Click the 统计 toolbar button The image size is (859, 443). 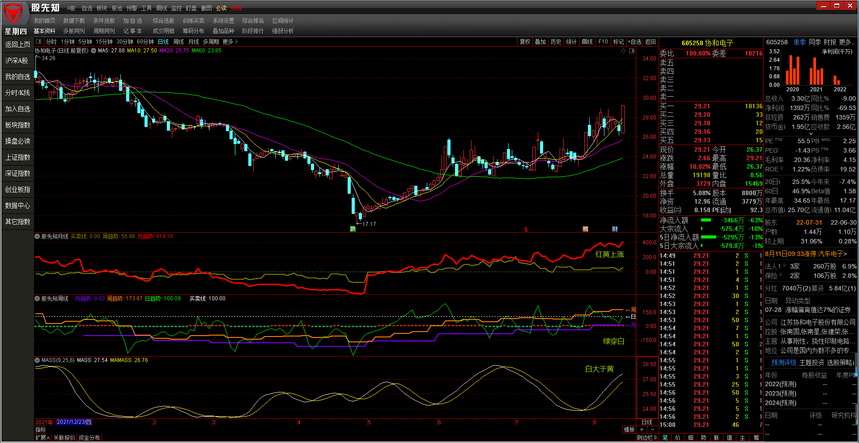[x=572, y=42]
